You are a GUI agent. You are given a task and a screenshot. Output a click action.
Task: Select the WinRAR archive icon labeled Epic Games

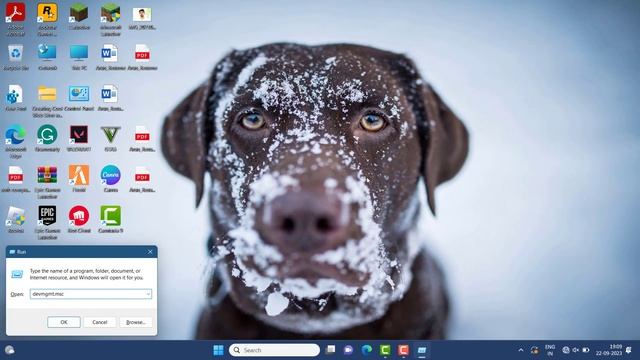(x=47, y=176)
